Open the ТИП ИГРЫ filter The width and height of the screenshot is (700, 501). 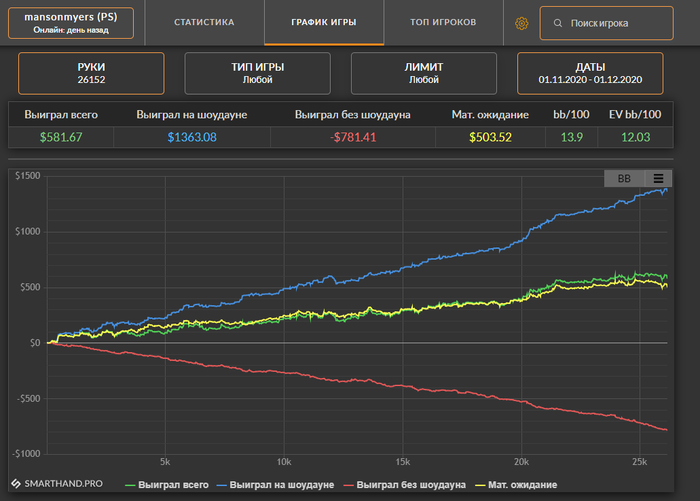[x=258, y=73]
